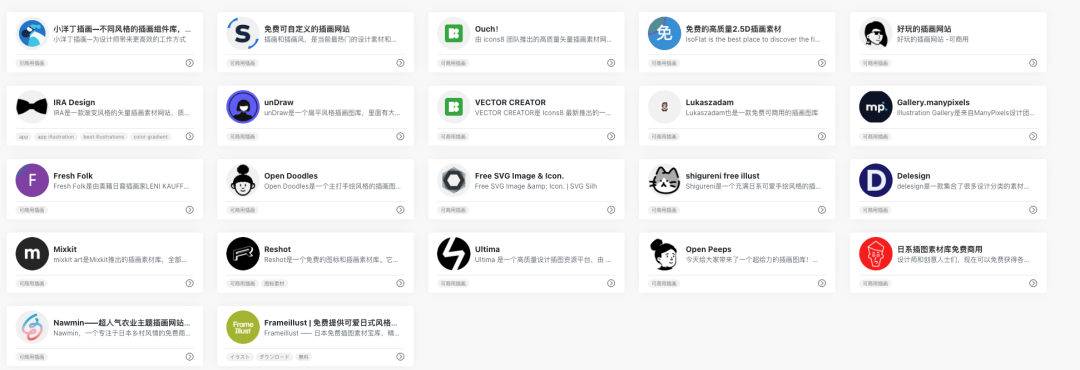Open the Open Doodles title link
1080x370 pixels.
[x=291, y=176]
